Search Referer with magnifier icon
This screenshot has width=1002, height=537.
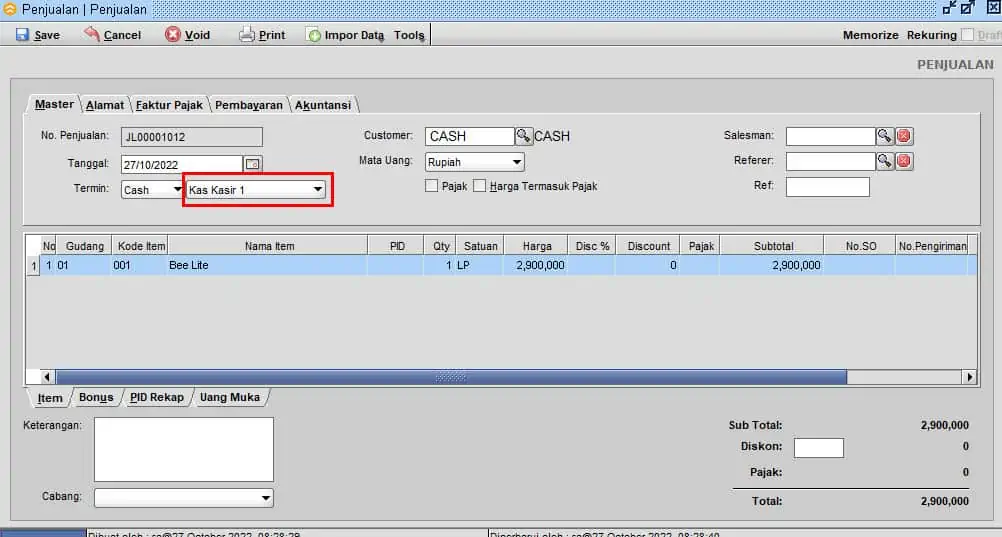(884, 161)
